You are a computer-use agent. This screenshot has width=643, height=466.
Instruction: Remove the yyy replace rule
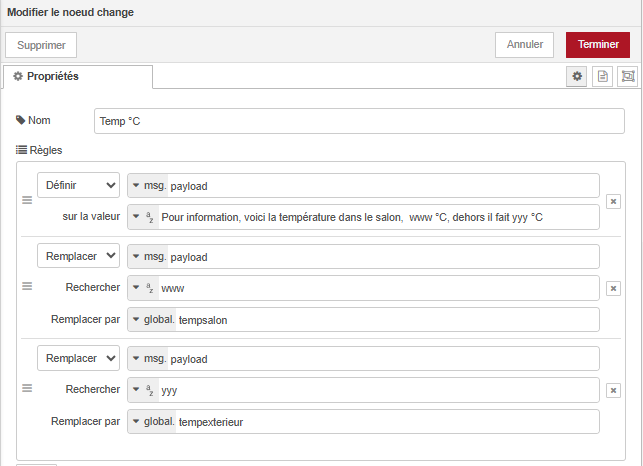[613, 390]
